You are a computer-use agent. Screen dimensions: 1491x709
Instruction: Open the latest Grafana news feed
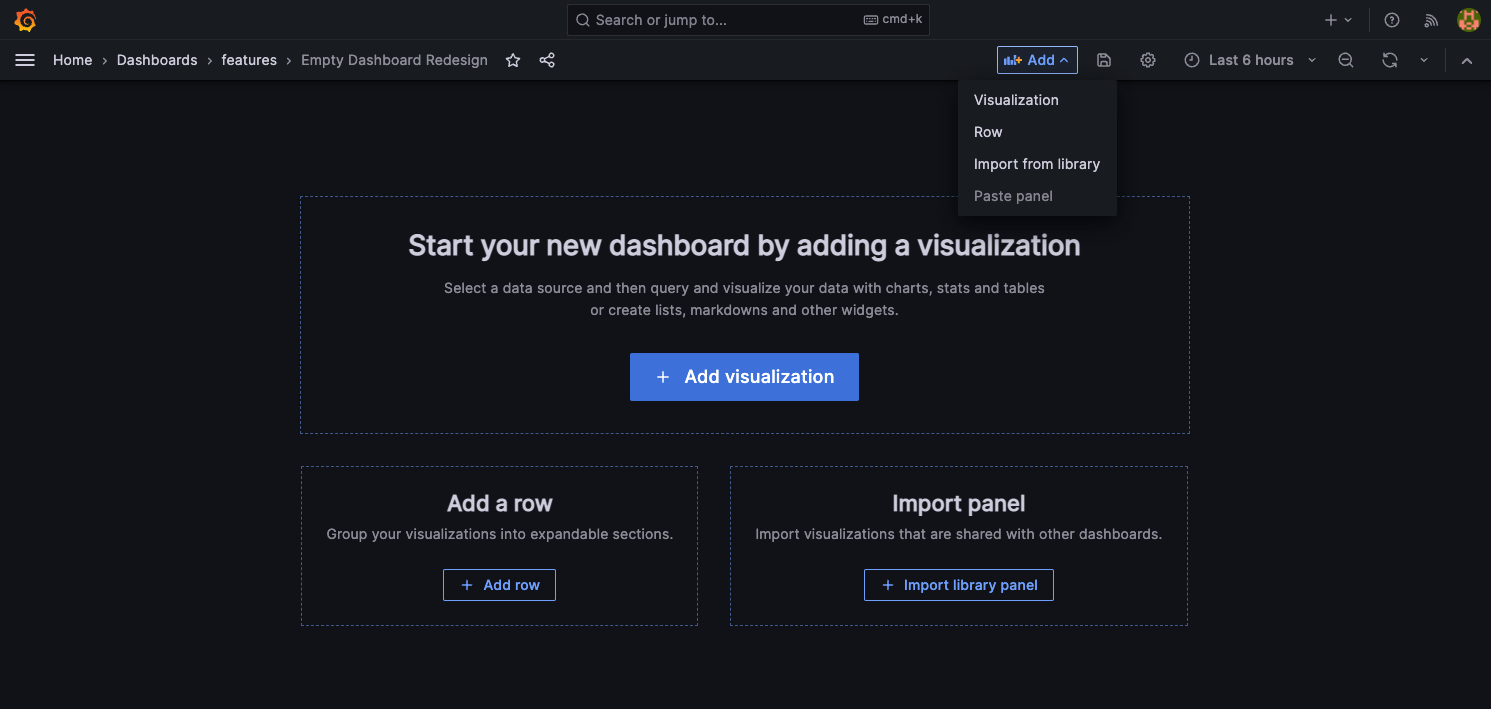[1430, 19]
